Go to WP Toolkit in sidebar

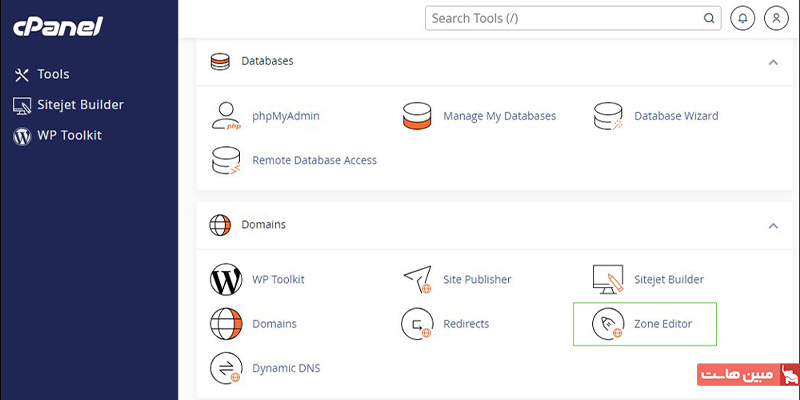click(57, 136)
